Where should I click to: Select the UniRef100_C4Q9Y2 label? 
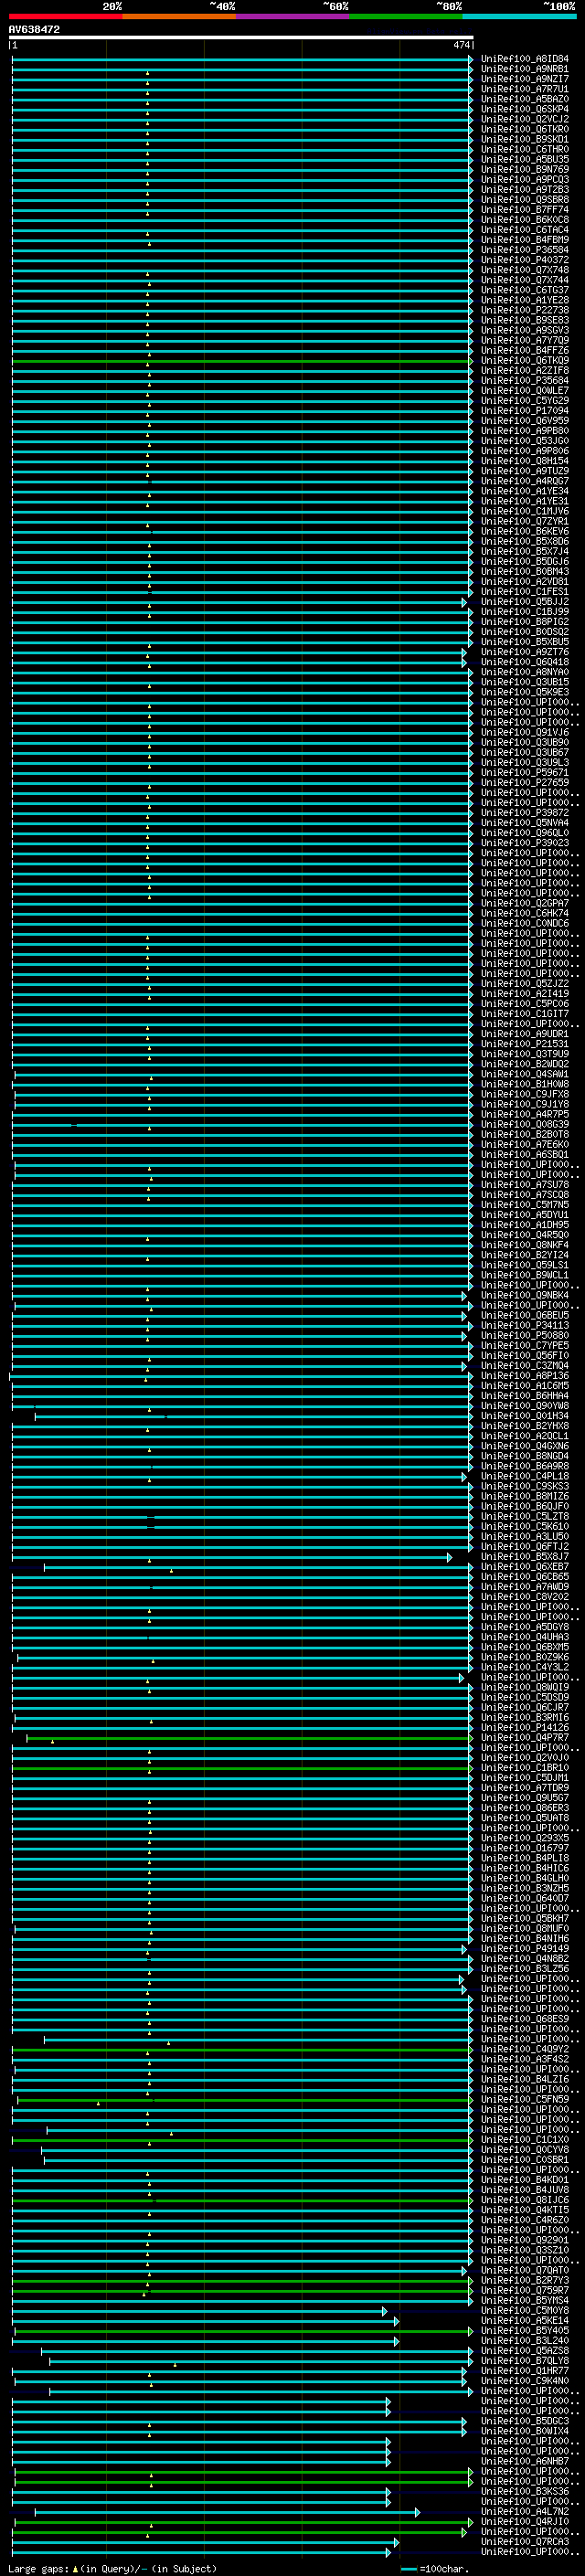525,2049
